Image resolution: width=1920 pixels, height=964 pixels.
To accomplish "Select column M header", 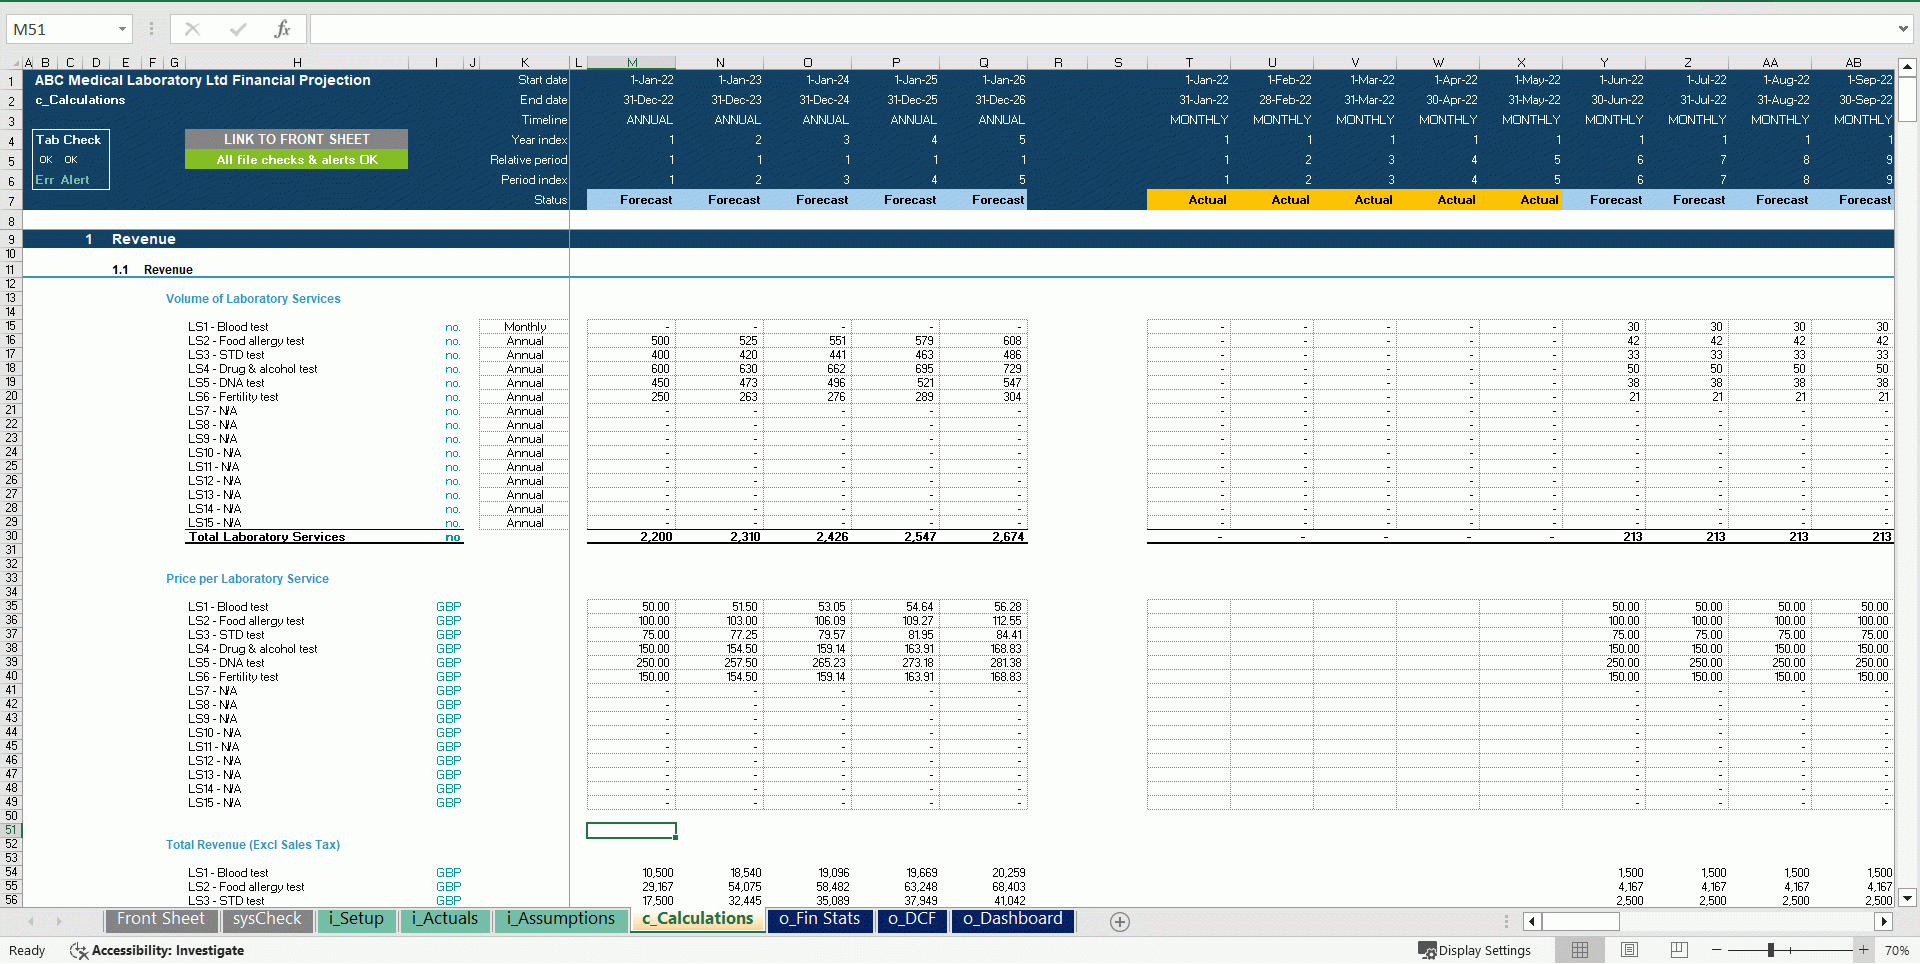I will [x=632, y=62].
